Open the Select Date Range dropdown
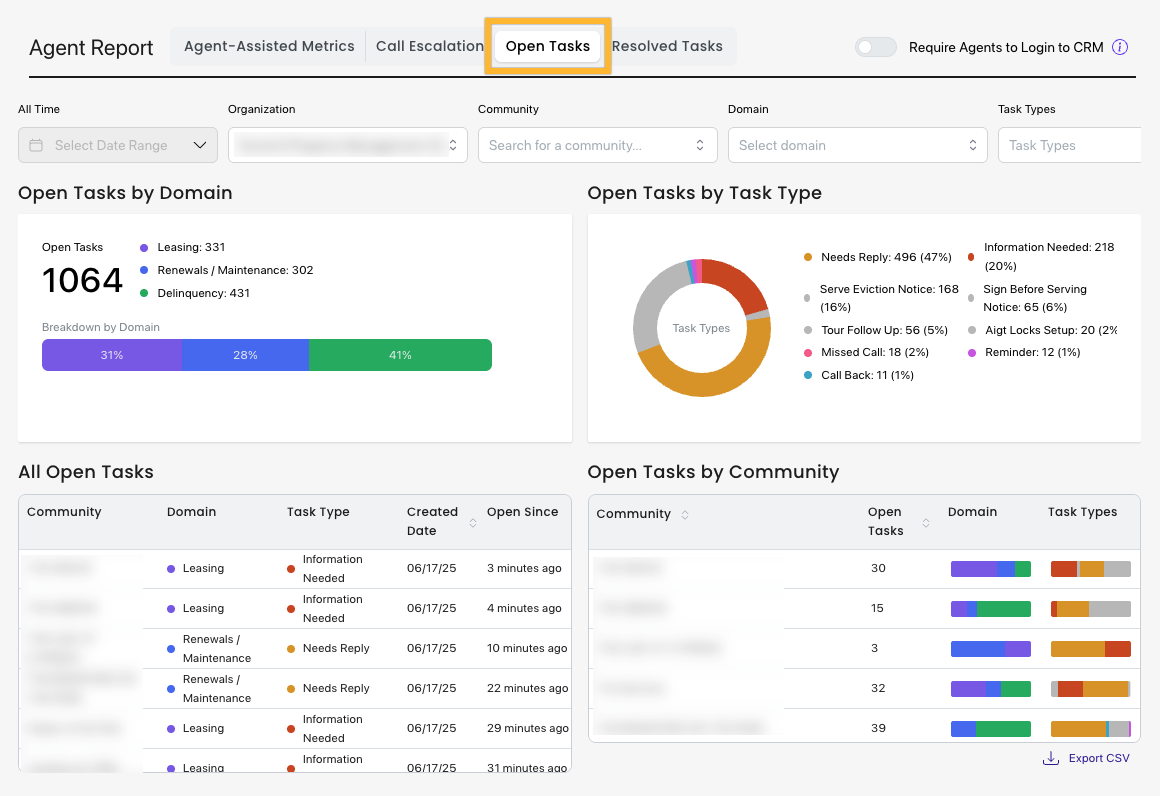The width and height of the screenshot is (1160, 796). [x=118, y=145]
